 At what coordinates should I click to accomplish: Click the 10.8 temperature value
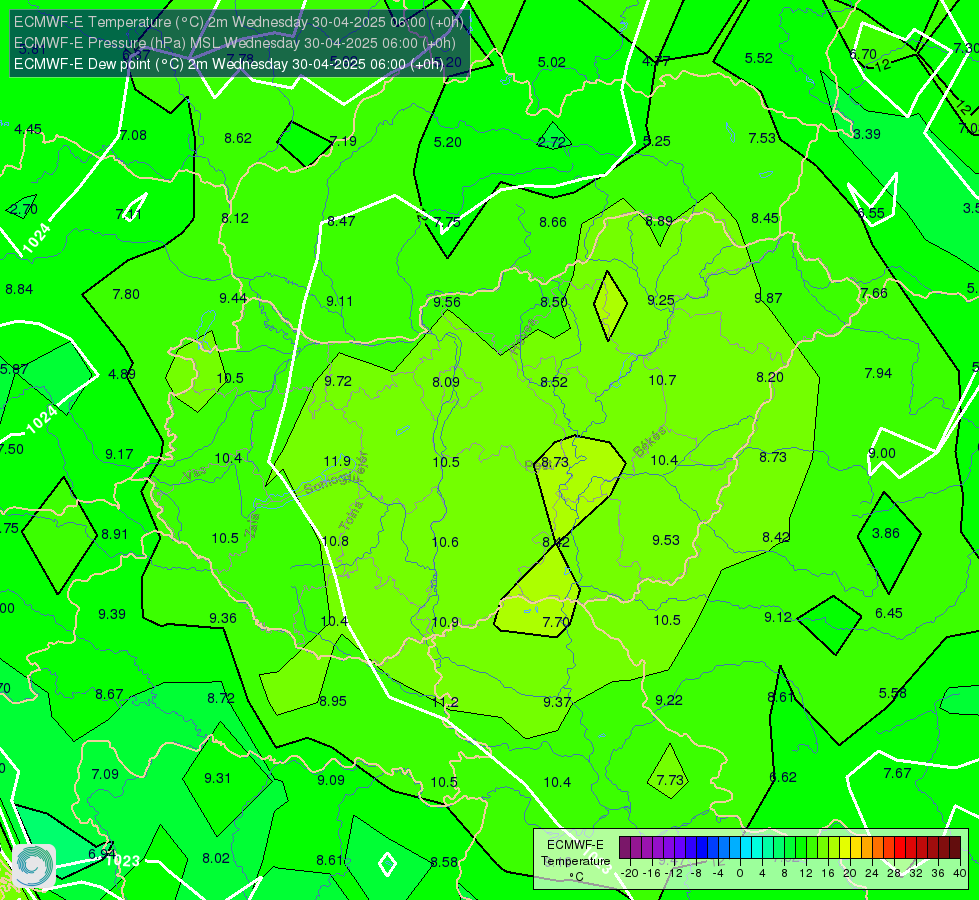pyautogui.click(x=335, y=541)
